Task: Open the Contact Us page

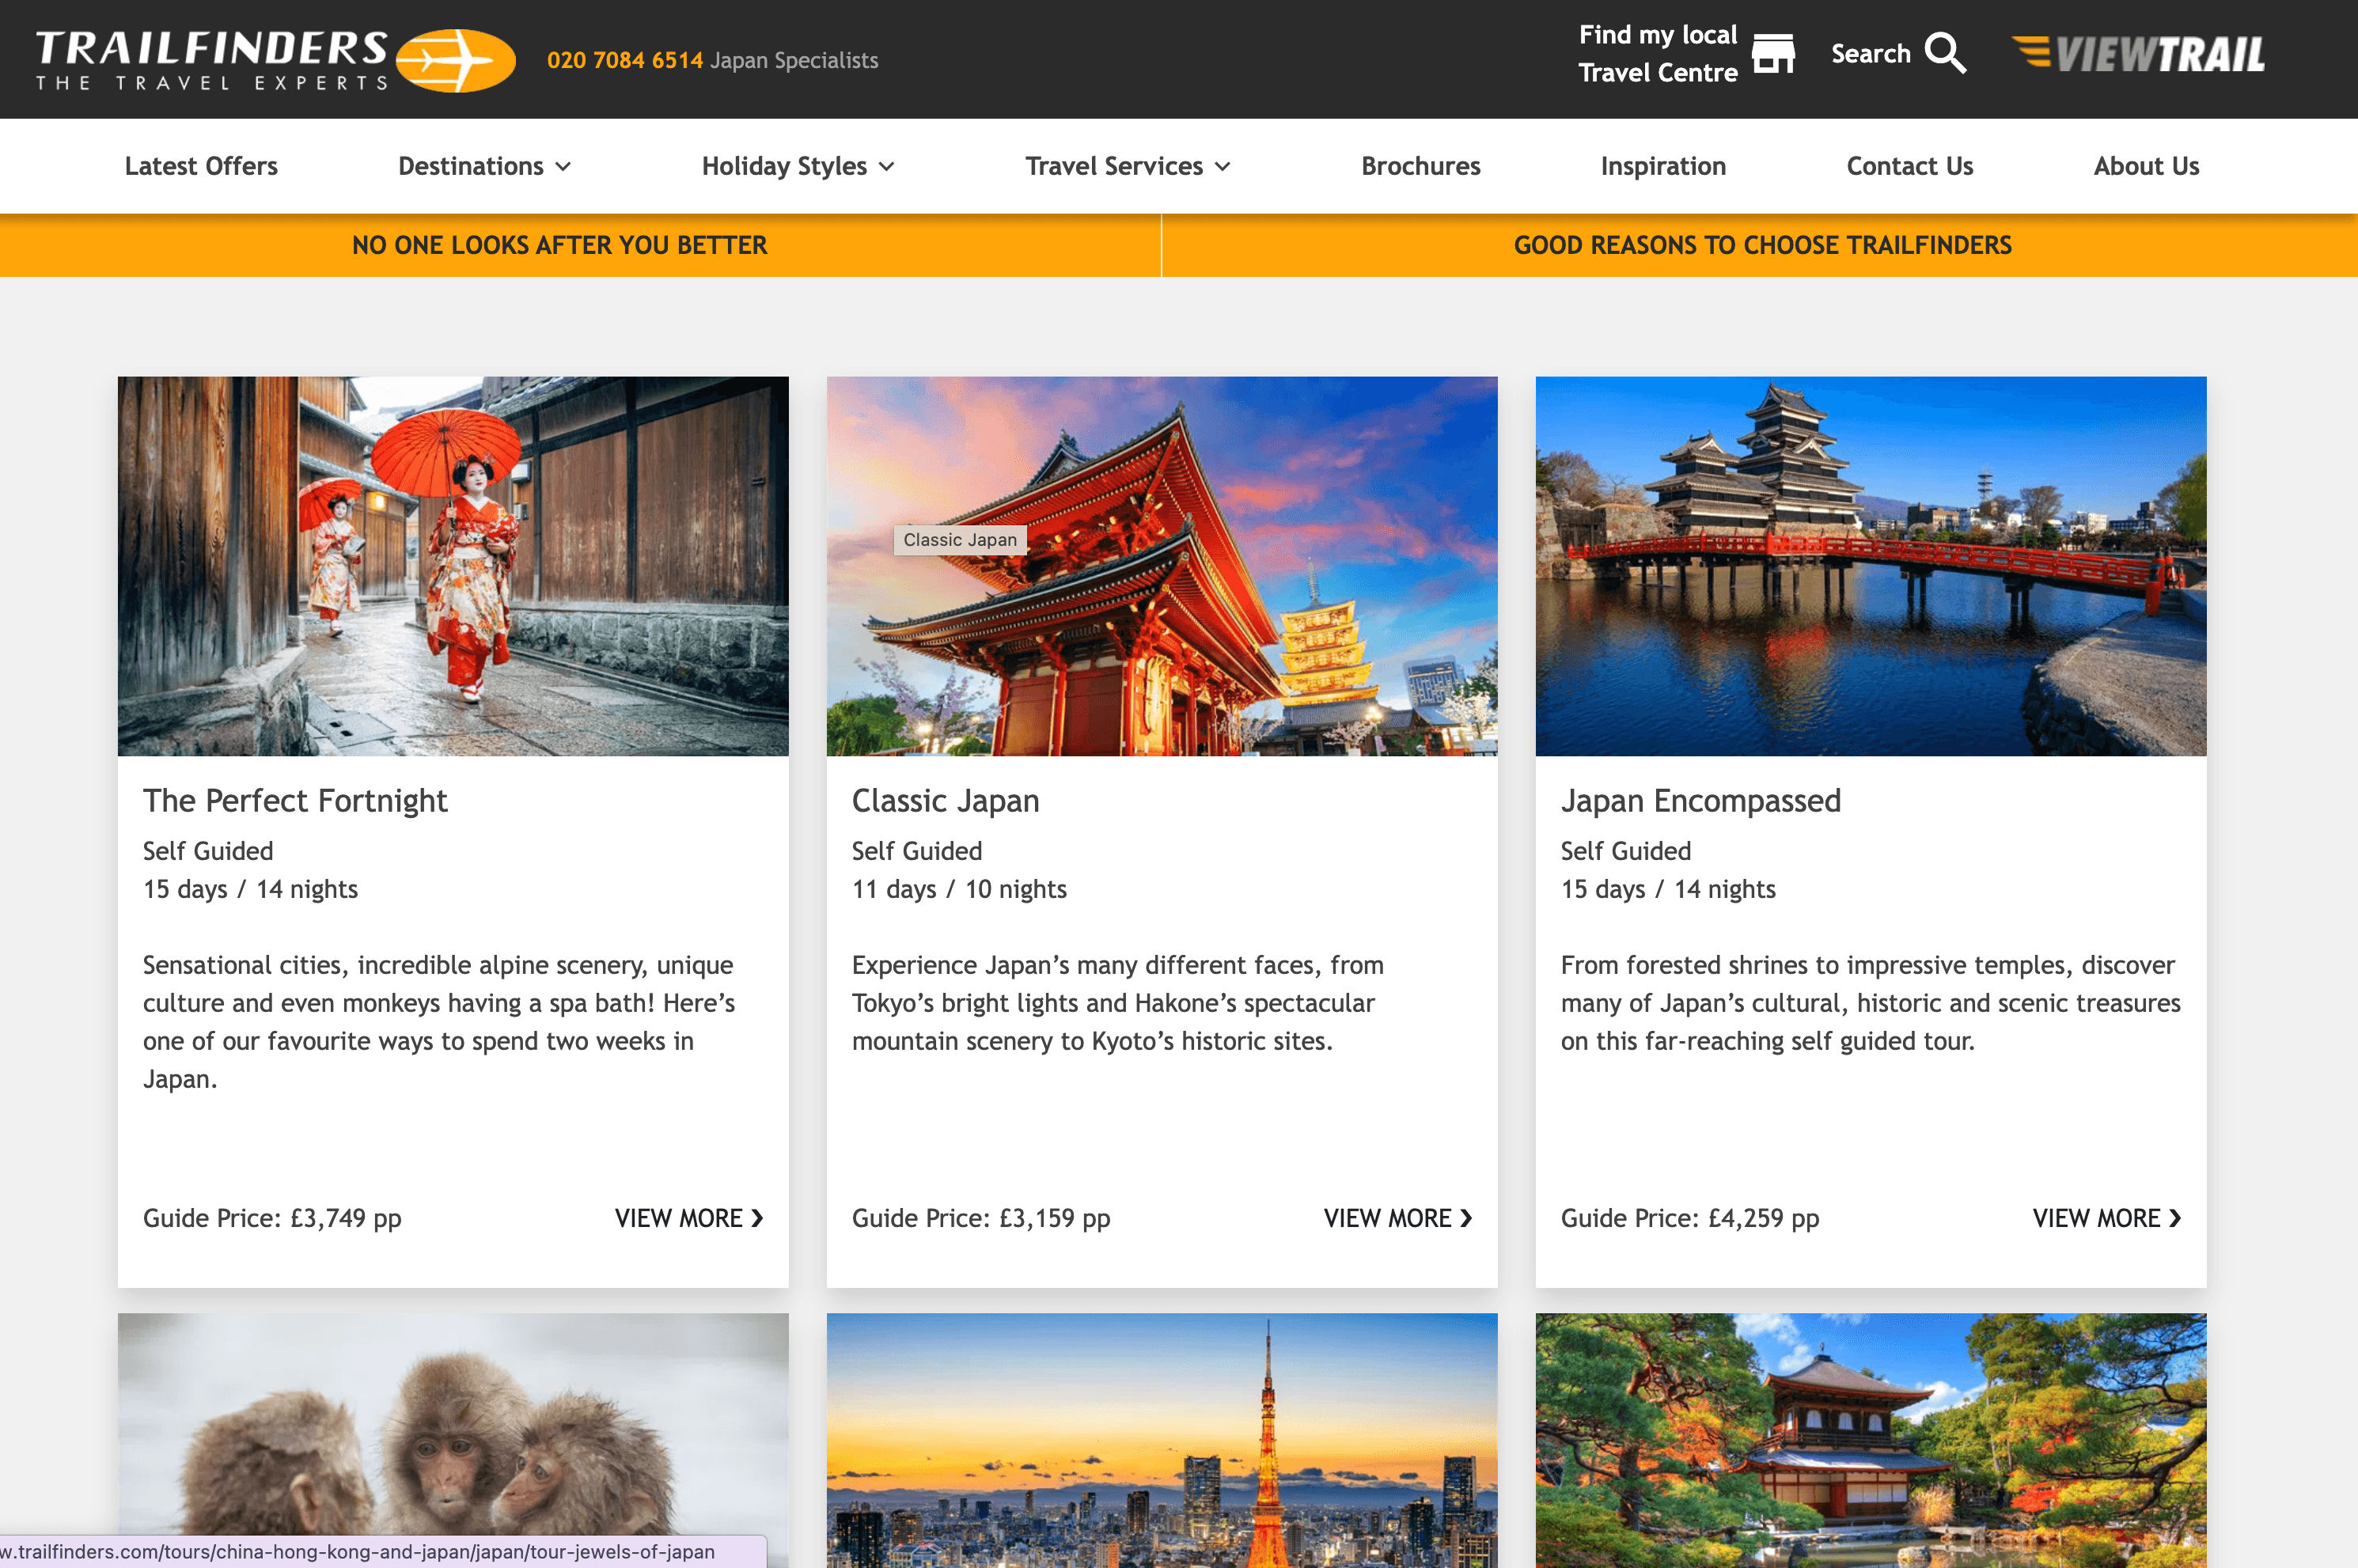Action: tap(1909, 166)
